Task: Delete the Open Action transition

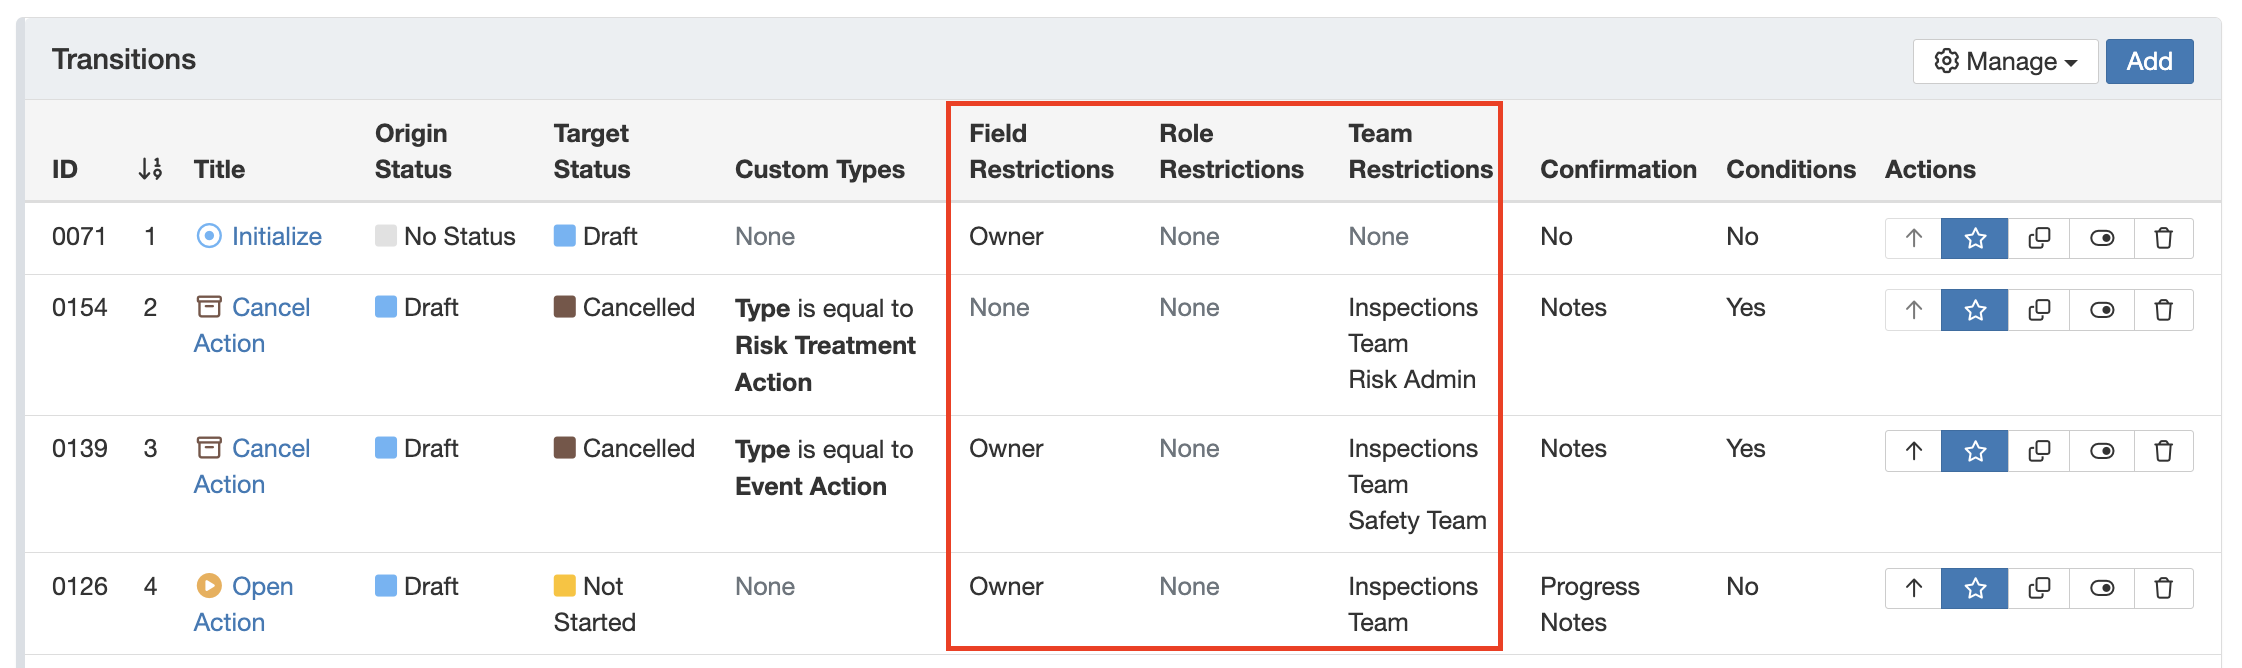Action: [2163, 588]
